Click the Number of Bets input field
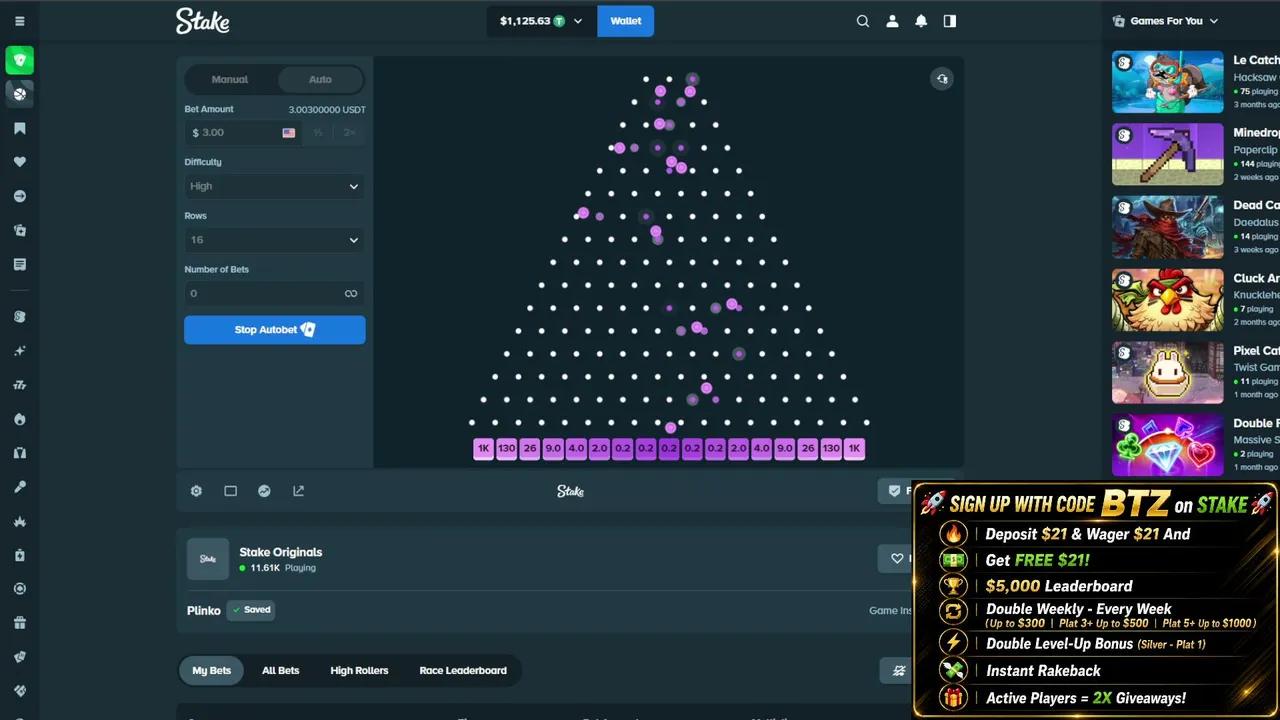The image size is (1280, 720). (x=275, y=294)
